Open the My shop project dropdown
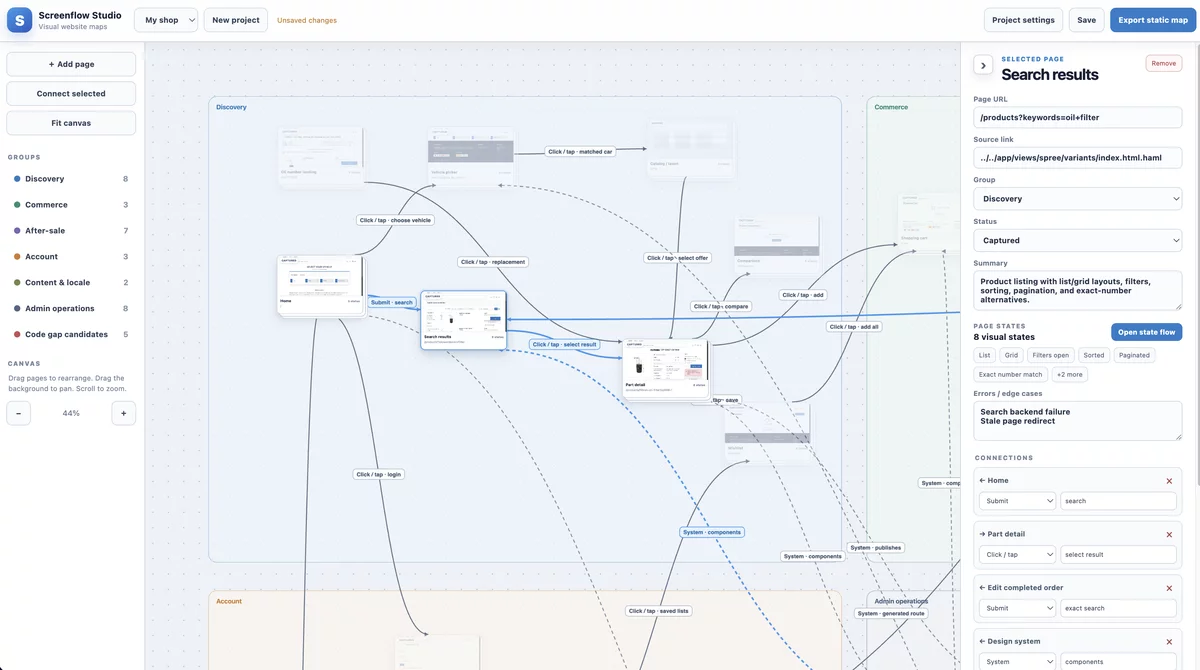This screenshot has width=1200, height=670. tap(166, 20)
